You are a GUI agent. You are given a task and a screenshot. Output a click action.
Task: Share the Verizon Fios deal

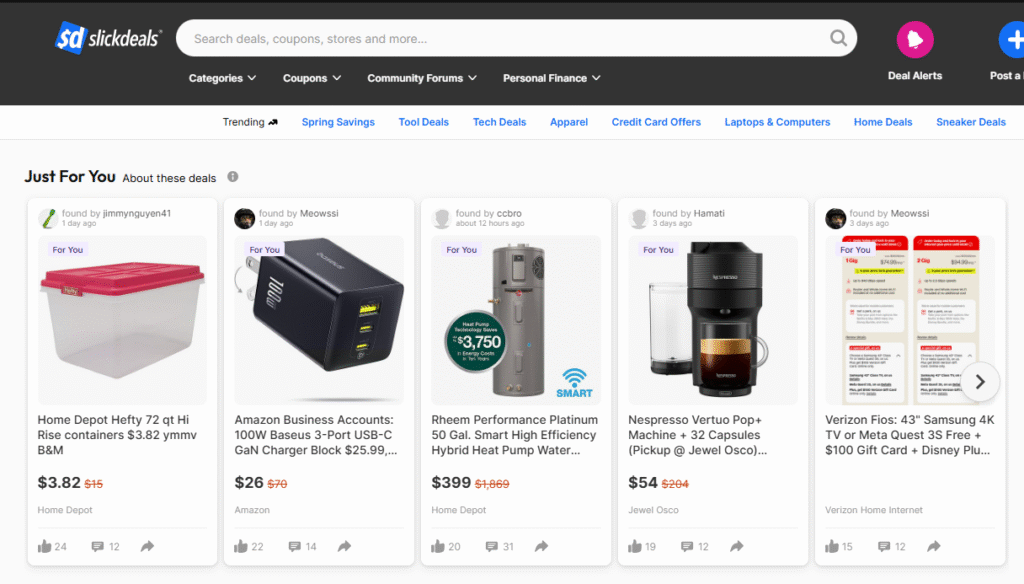tap(934, 546)
